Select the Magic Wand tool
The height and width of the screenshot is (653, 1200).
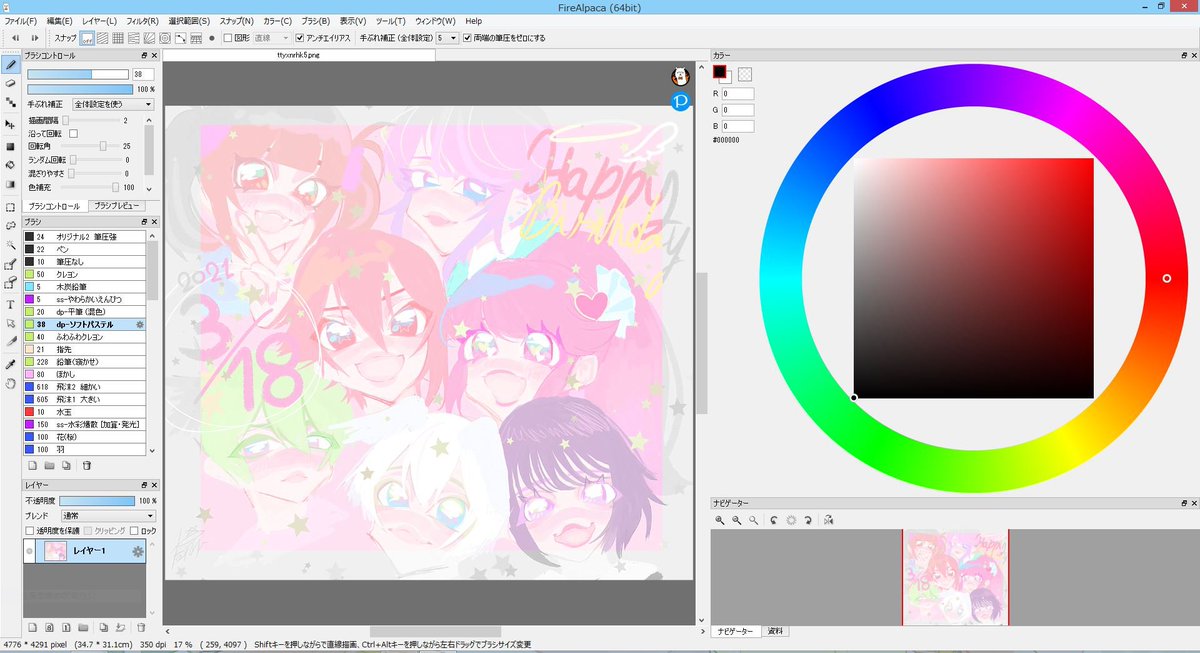pos(10,245)
